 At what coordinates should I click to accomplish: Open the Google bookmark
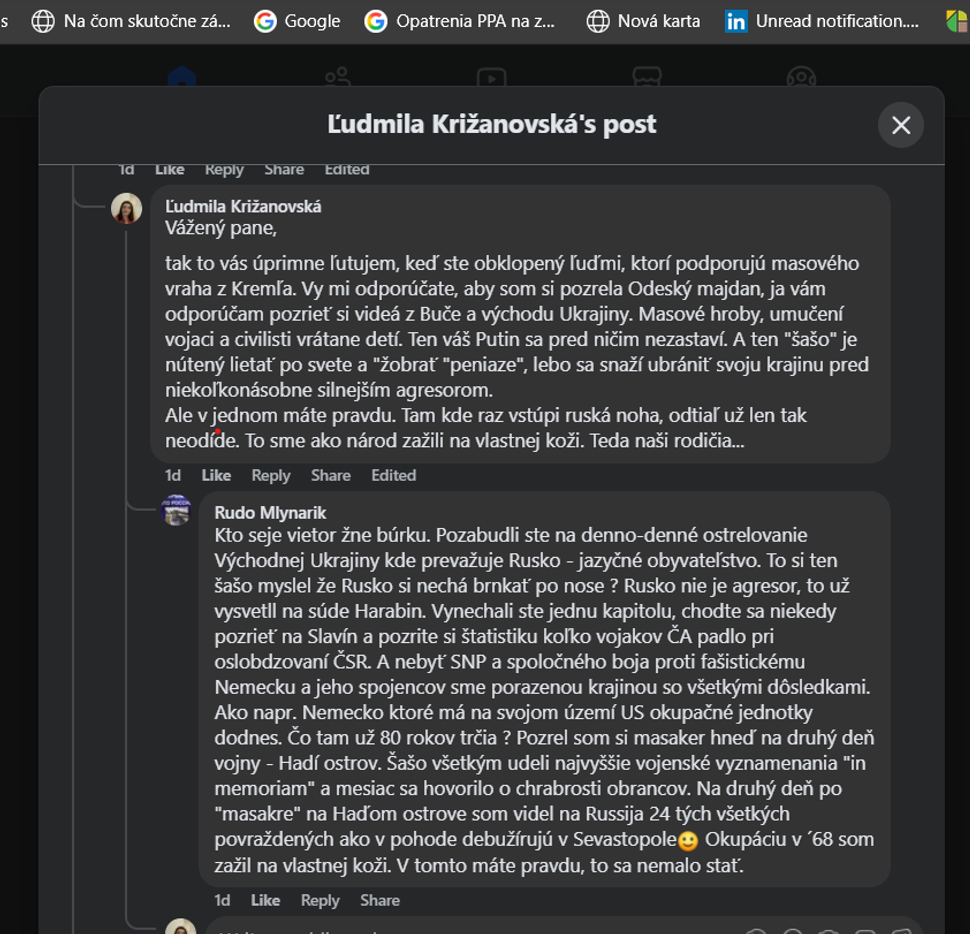point(297,22)
